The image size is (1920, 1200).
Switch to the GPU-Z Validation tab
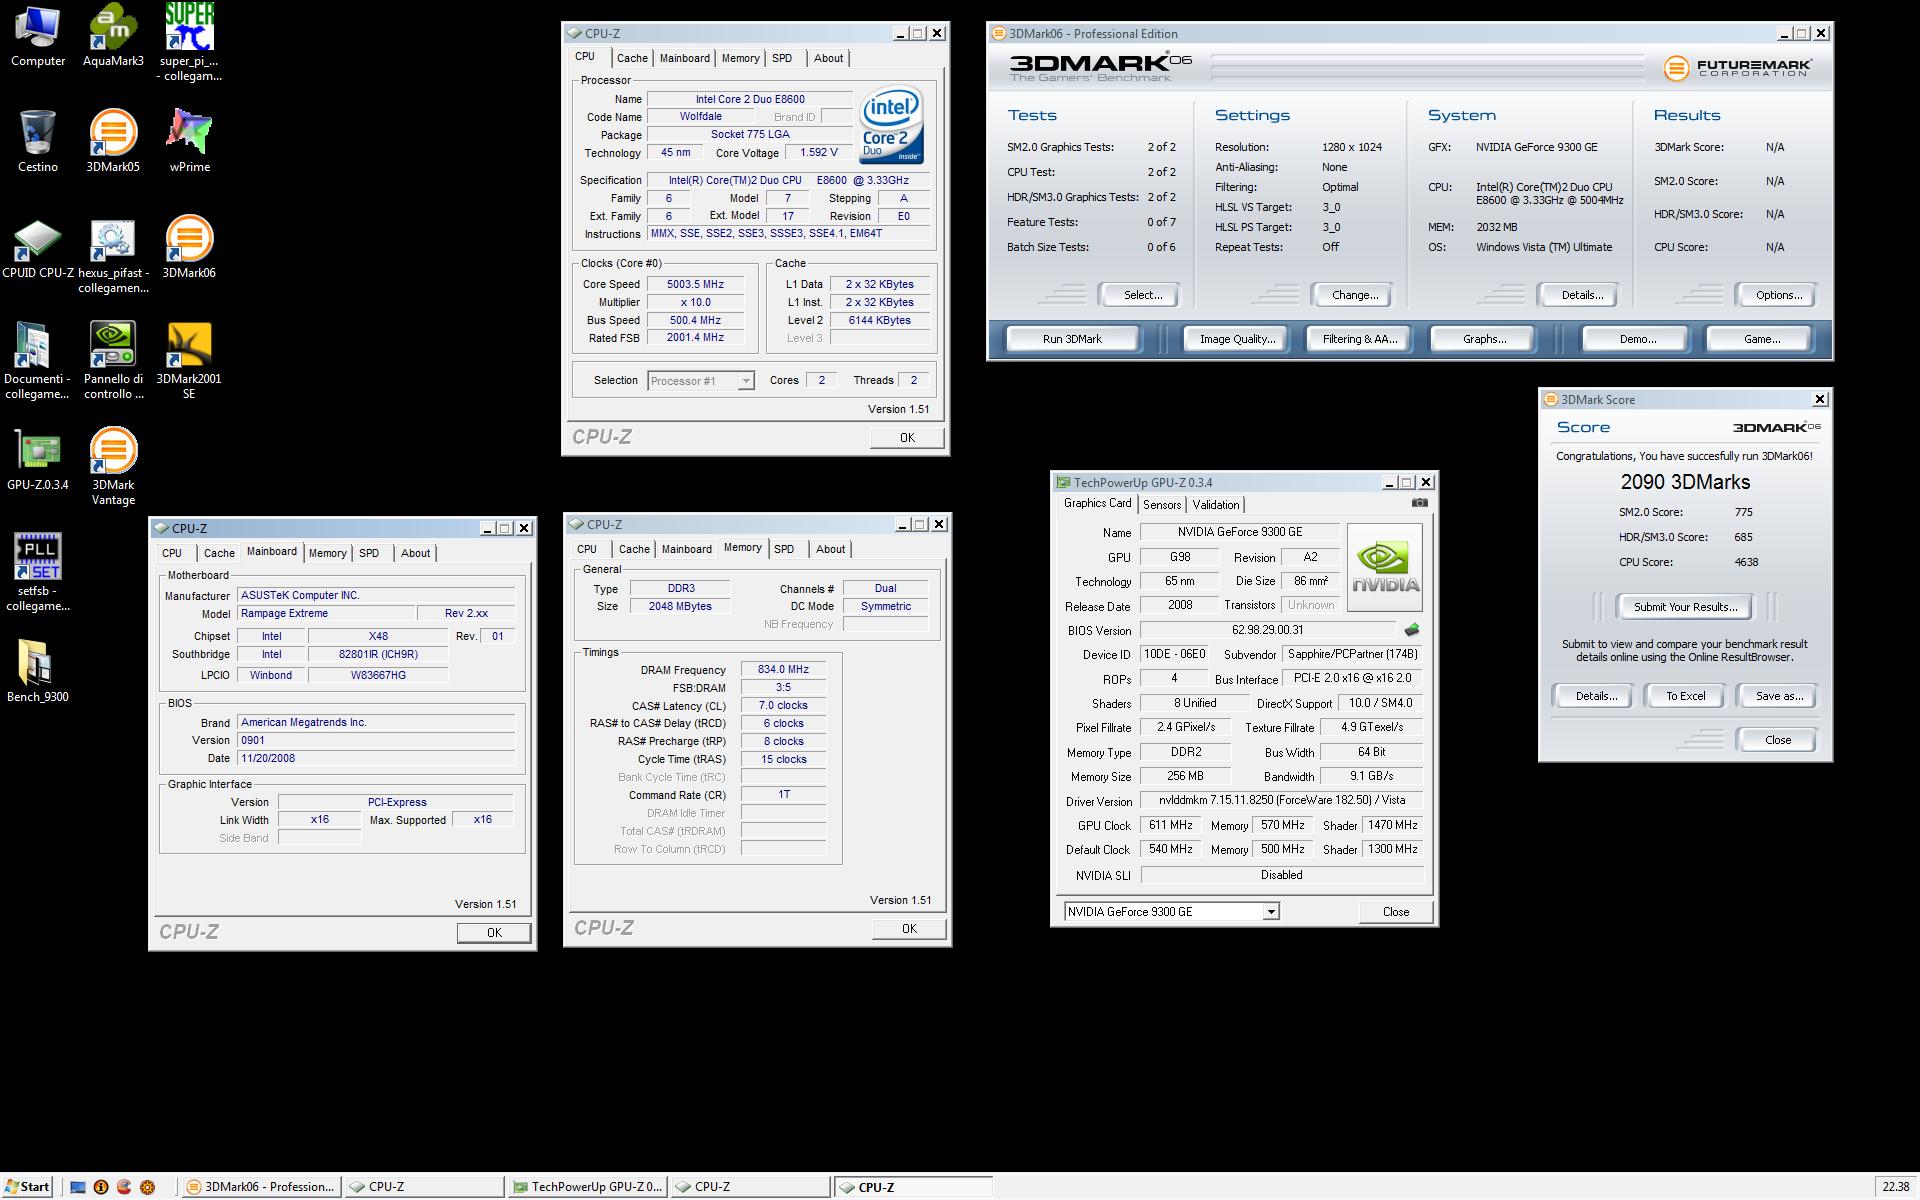coord(1215,505)
